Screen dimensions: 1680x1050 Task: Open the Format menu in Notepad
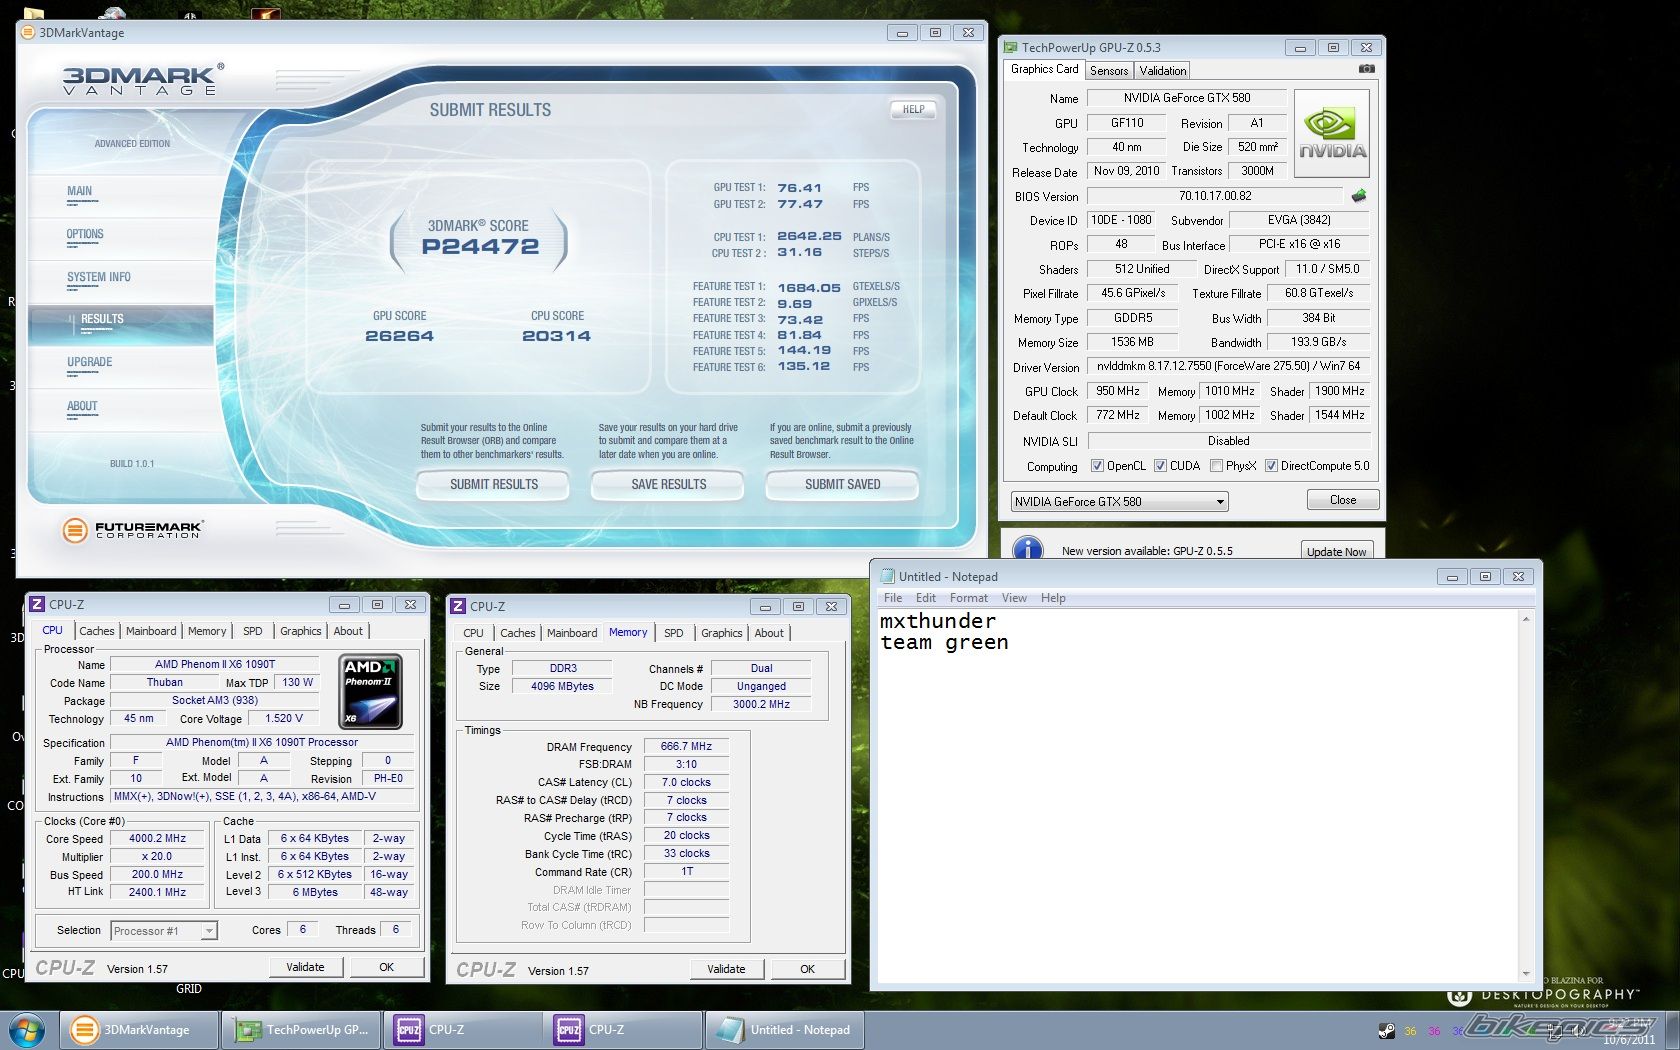tap(968, 598)
